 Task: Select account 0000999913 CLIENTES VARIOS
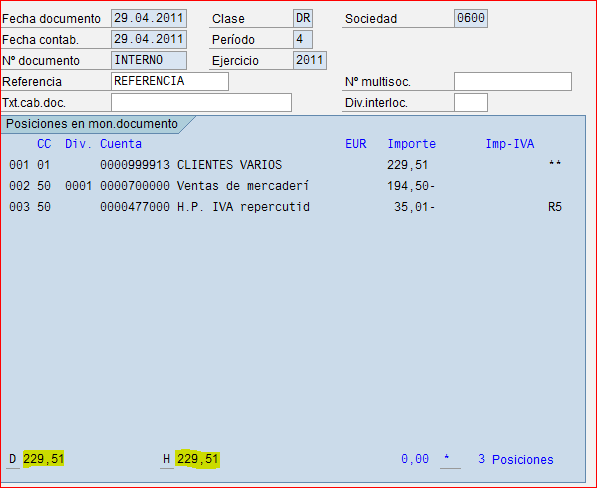pos(191,165)
